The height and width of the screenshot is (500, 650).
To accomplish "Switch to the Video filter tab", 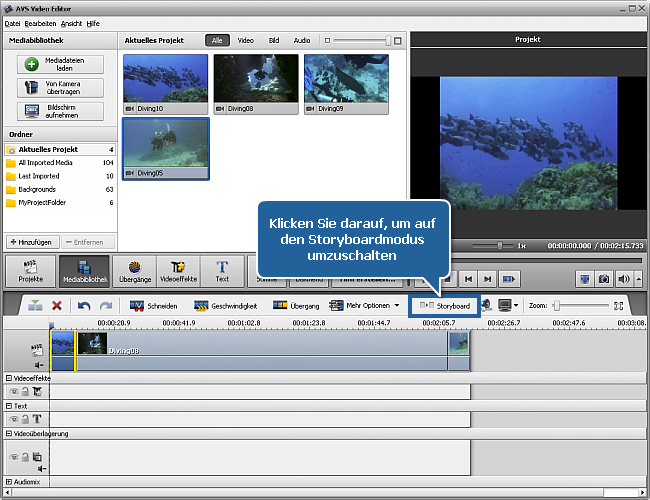I will click(x=245, y=41).
